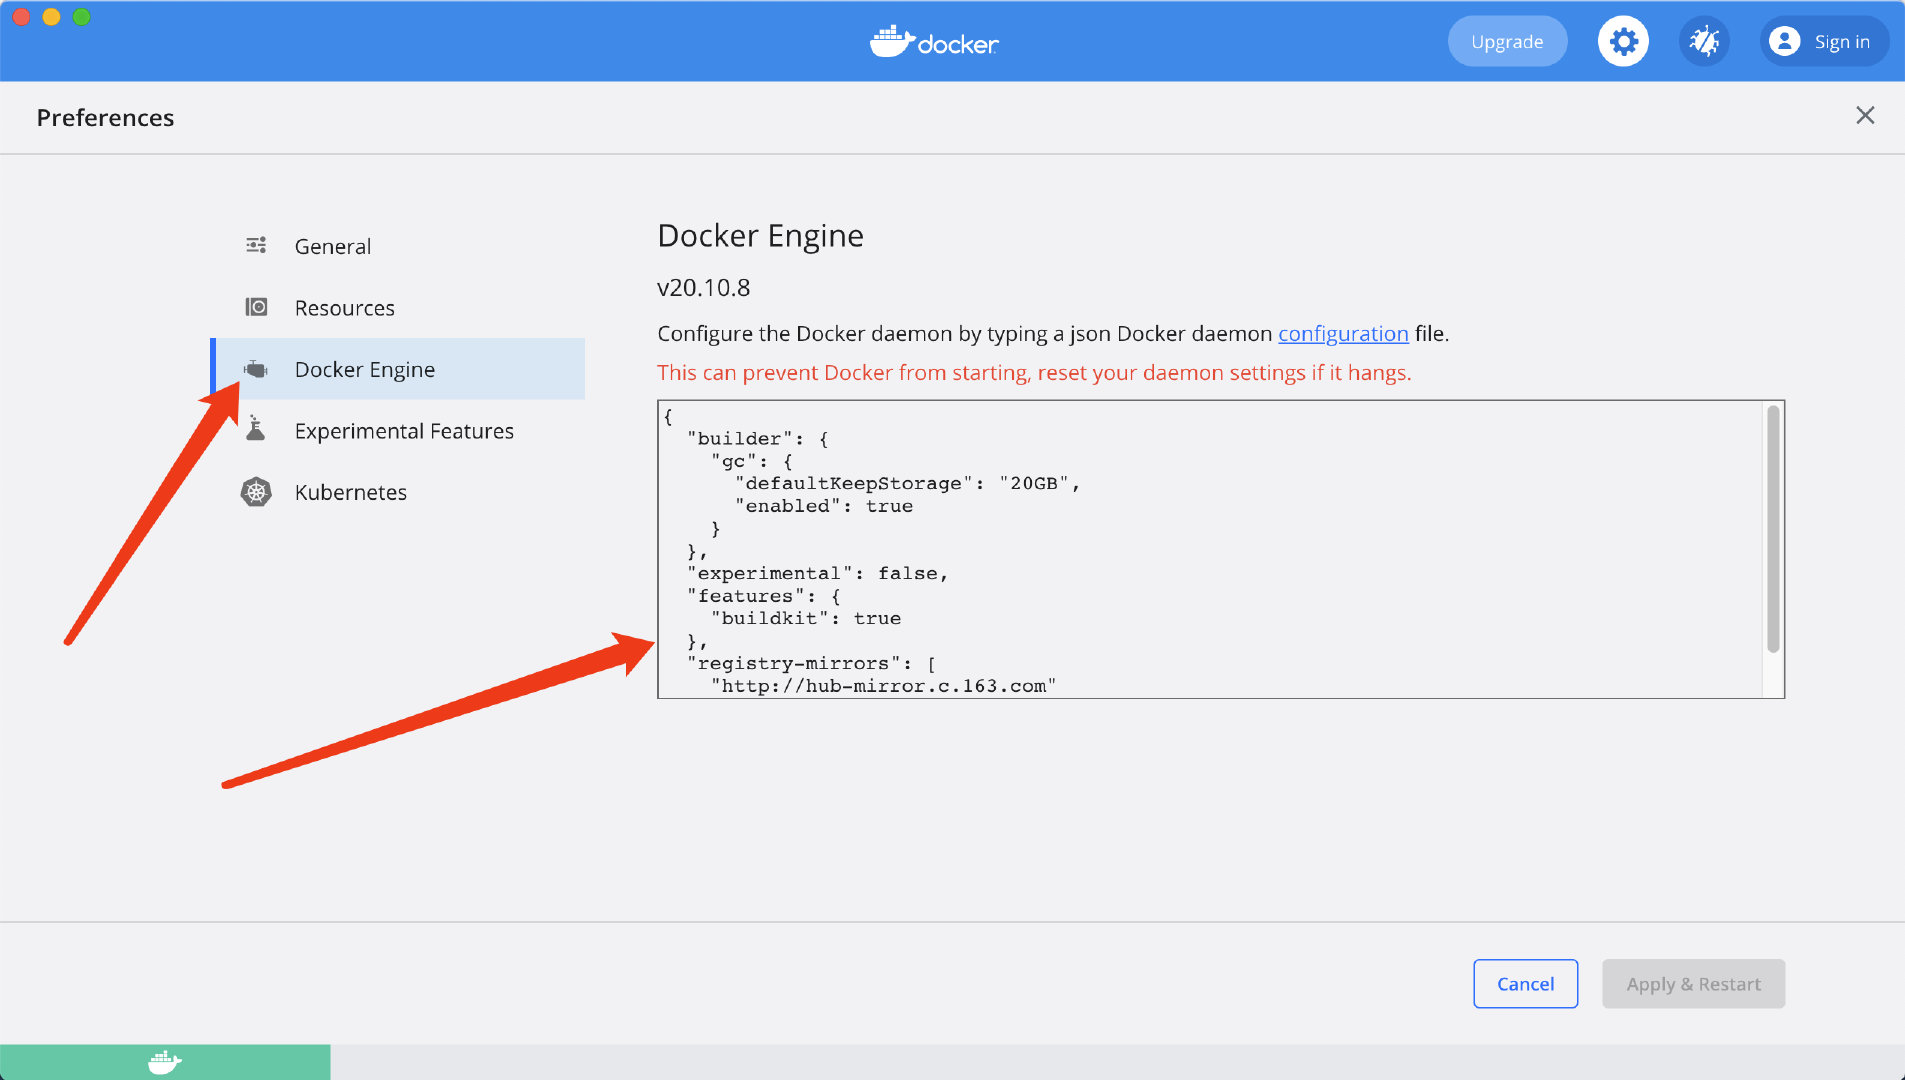Click the "registry-mirrors" line

(x=811, y=663)
